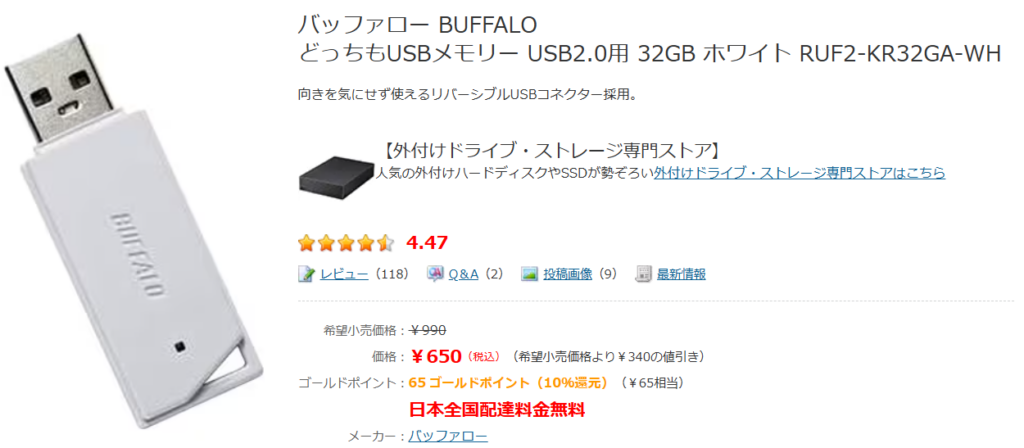1024x448 pixels.
Task: Click the 4.47 rating score
Action: pyautogui.click(x=427, y=242)
